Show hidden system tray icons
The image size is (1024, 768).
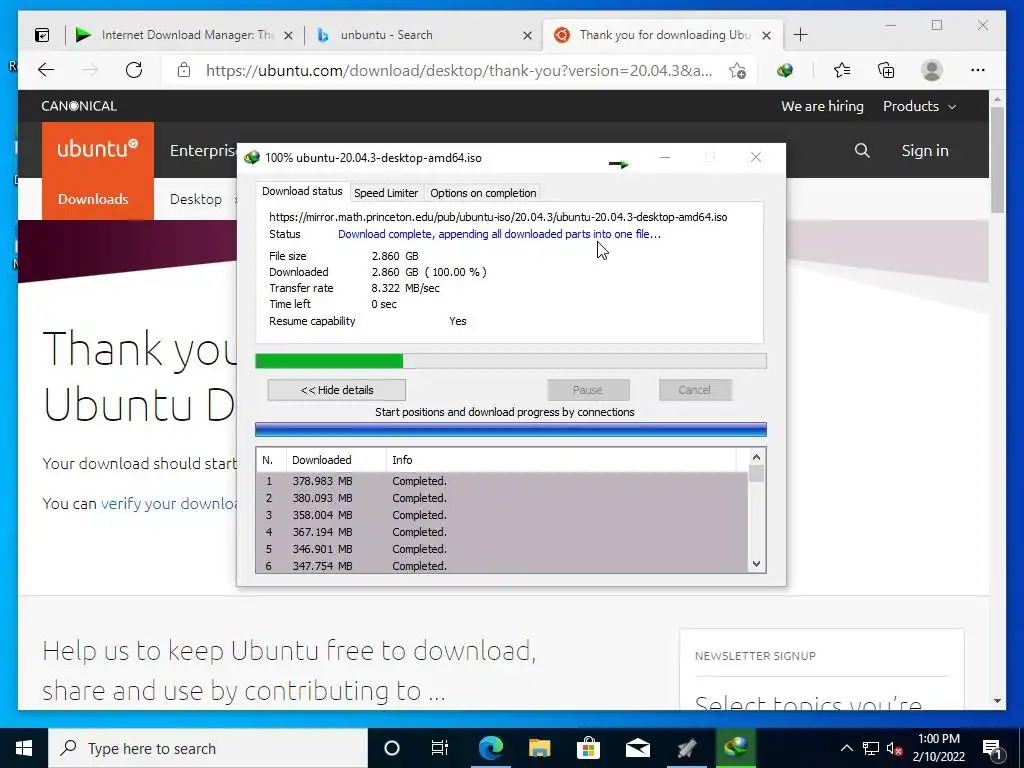tap(846, 748)
